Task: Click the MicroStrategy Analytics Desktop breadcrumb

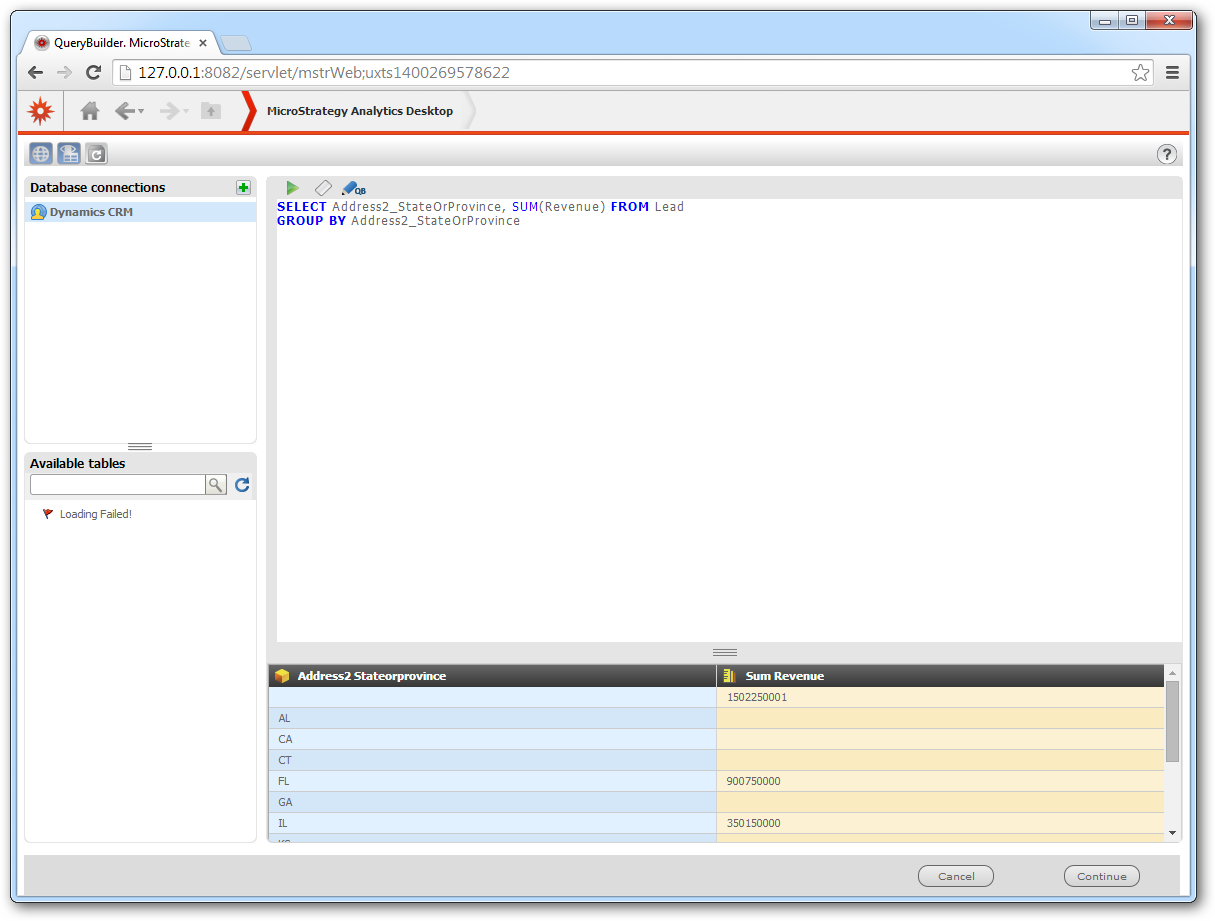Action: pos(360,111)
